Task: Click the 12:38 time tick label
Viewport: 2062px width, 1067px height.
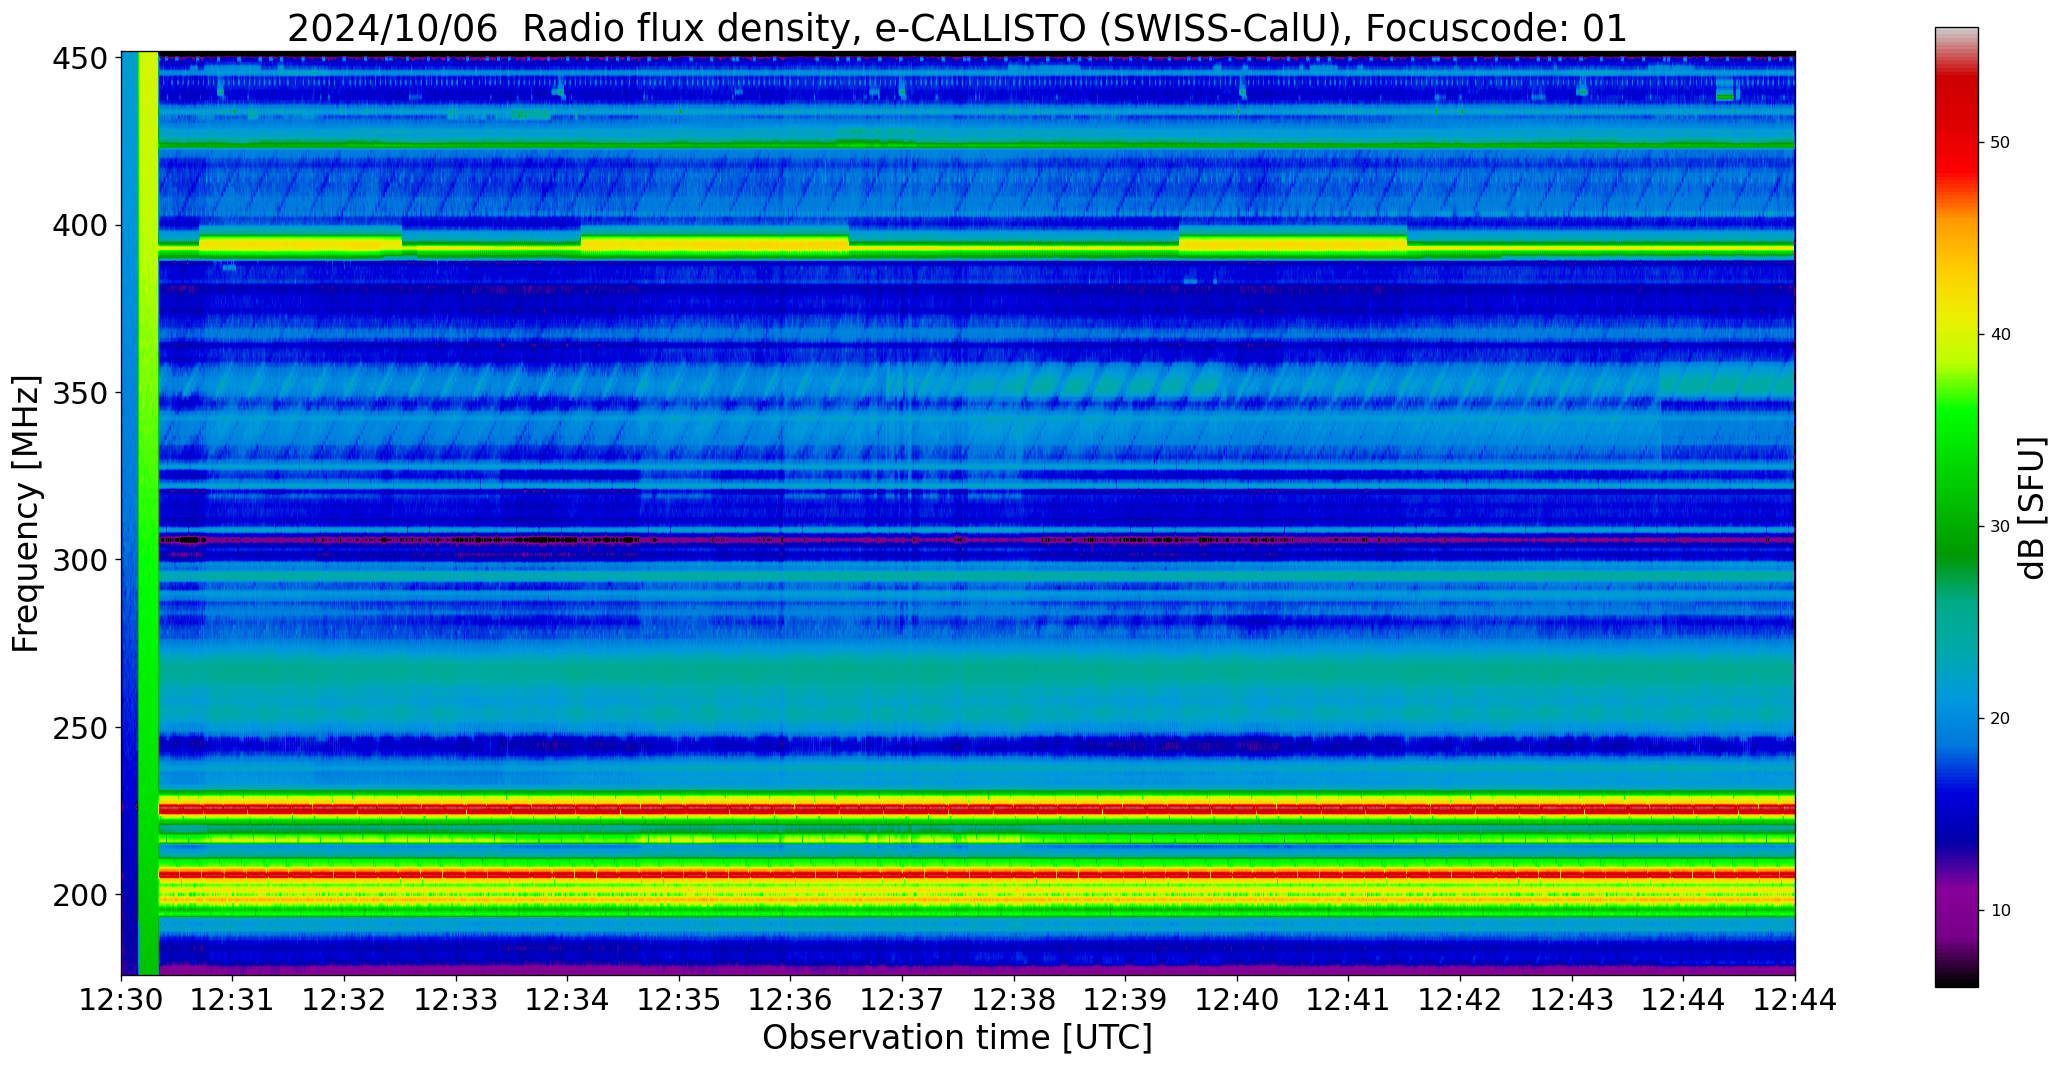Action: pos(1014,999)
